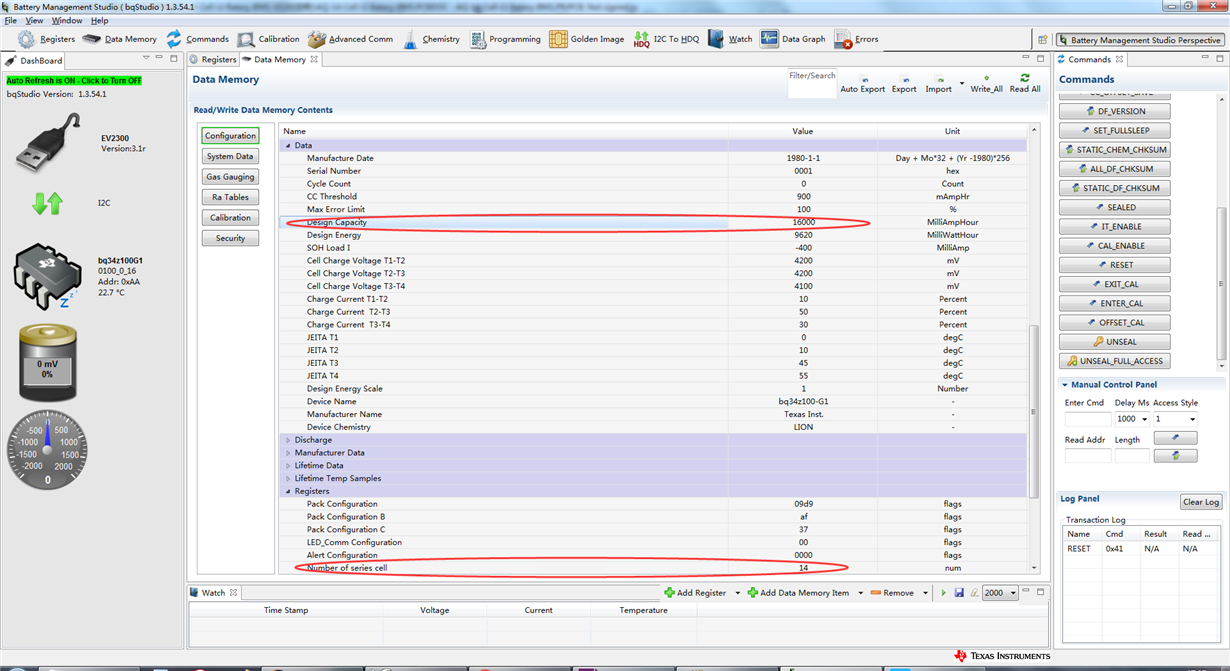Image resolution: width=1230 pixels, height=671 pixels.
Task: Open the Errors toolbar item
Action: [856, 39]
